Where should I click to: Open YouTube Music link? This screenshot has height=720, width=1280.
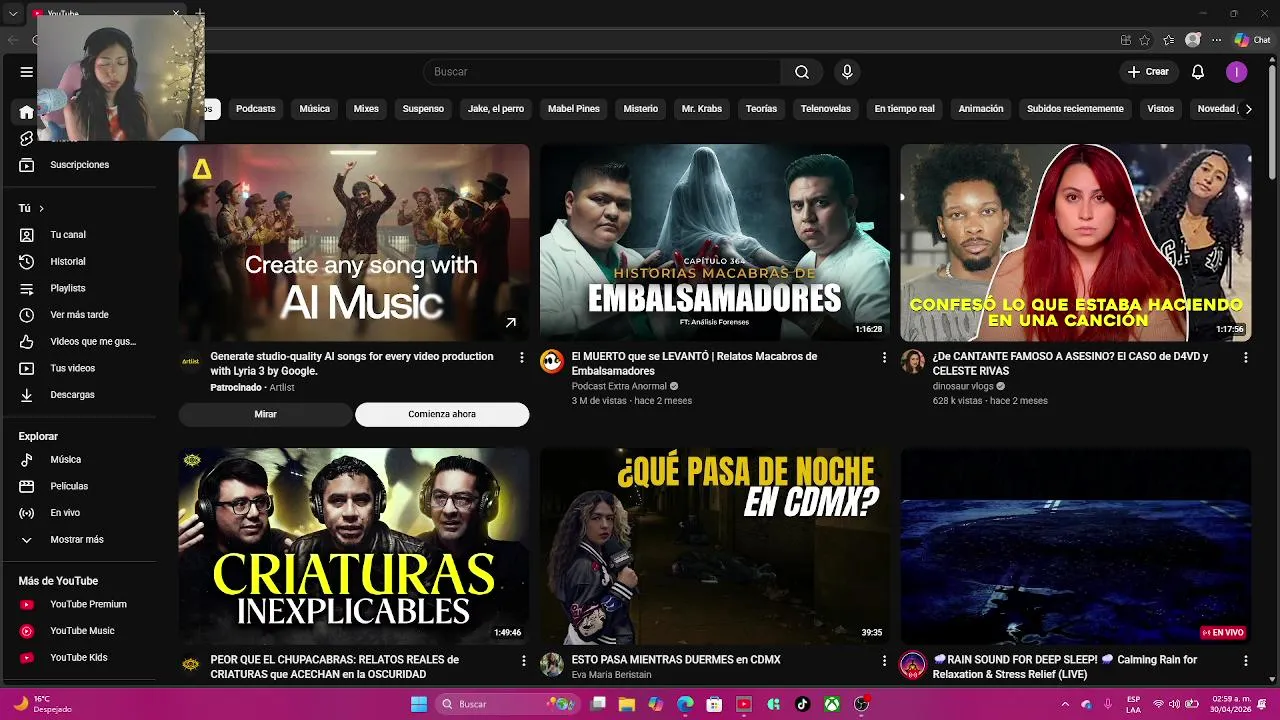pos(80,631)
